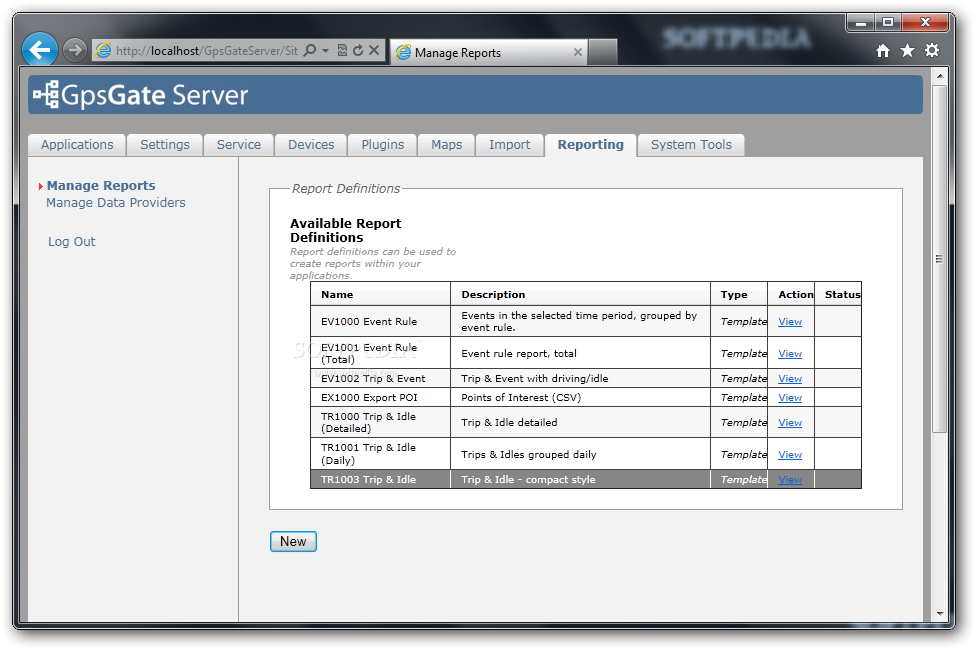
Task: Open the Applications tab
Action: 77,144
